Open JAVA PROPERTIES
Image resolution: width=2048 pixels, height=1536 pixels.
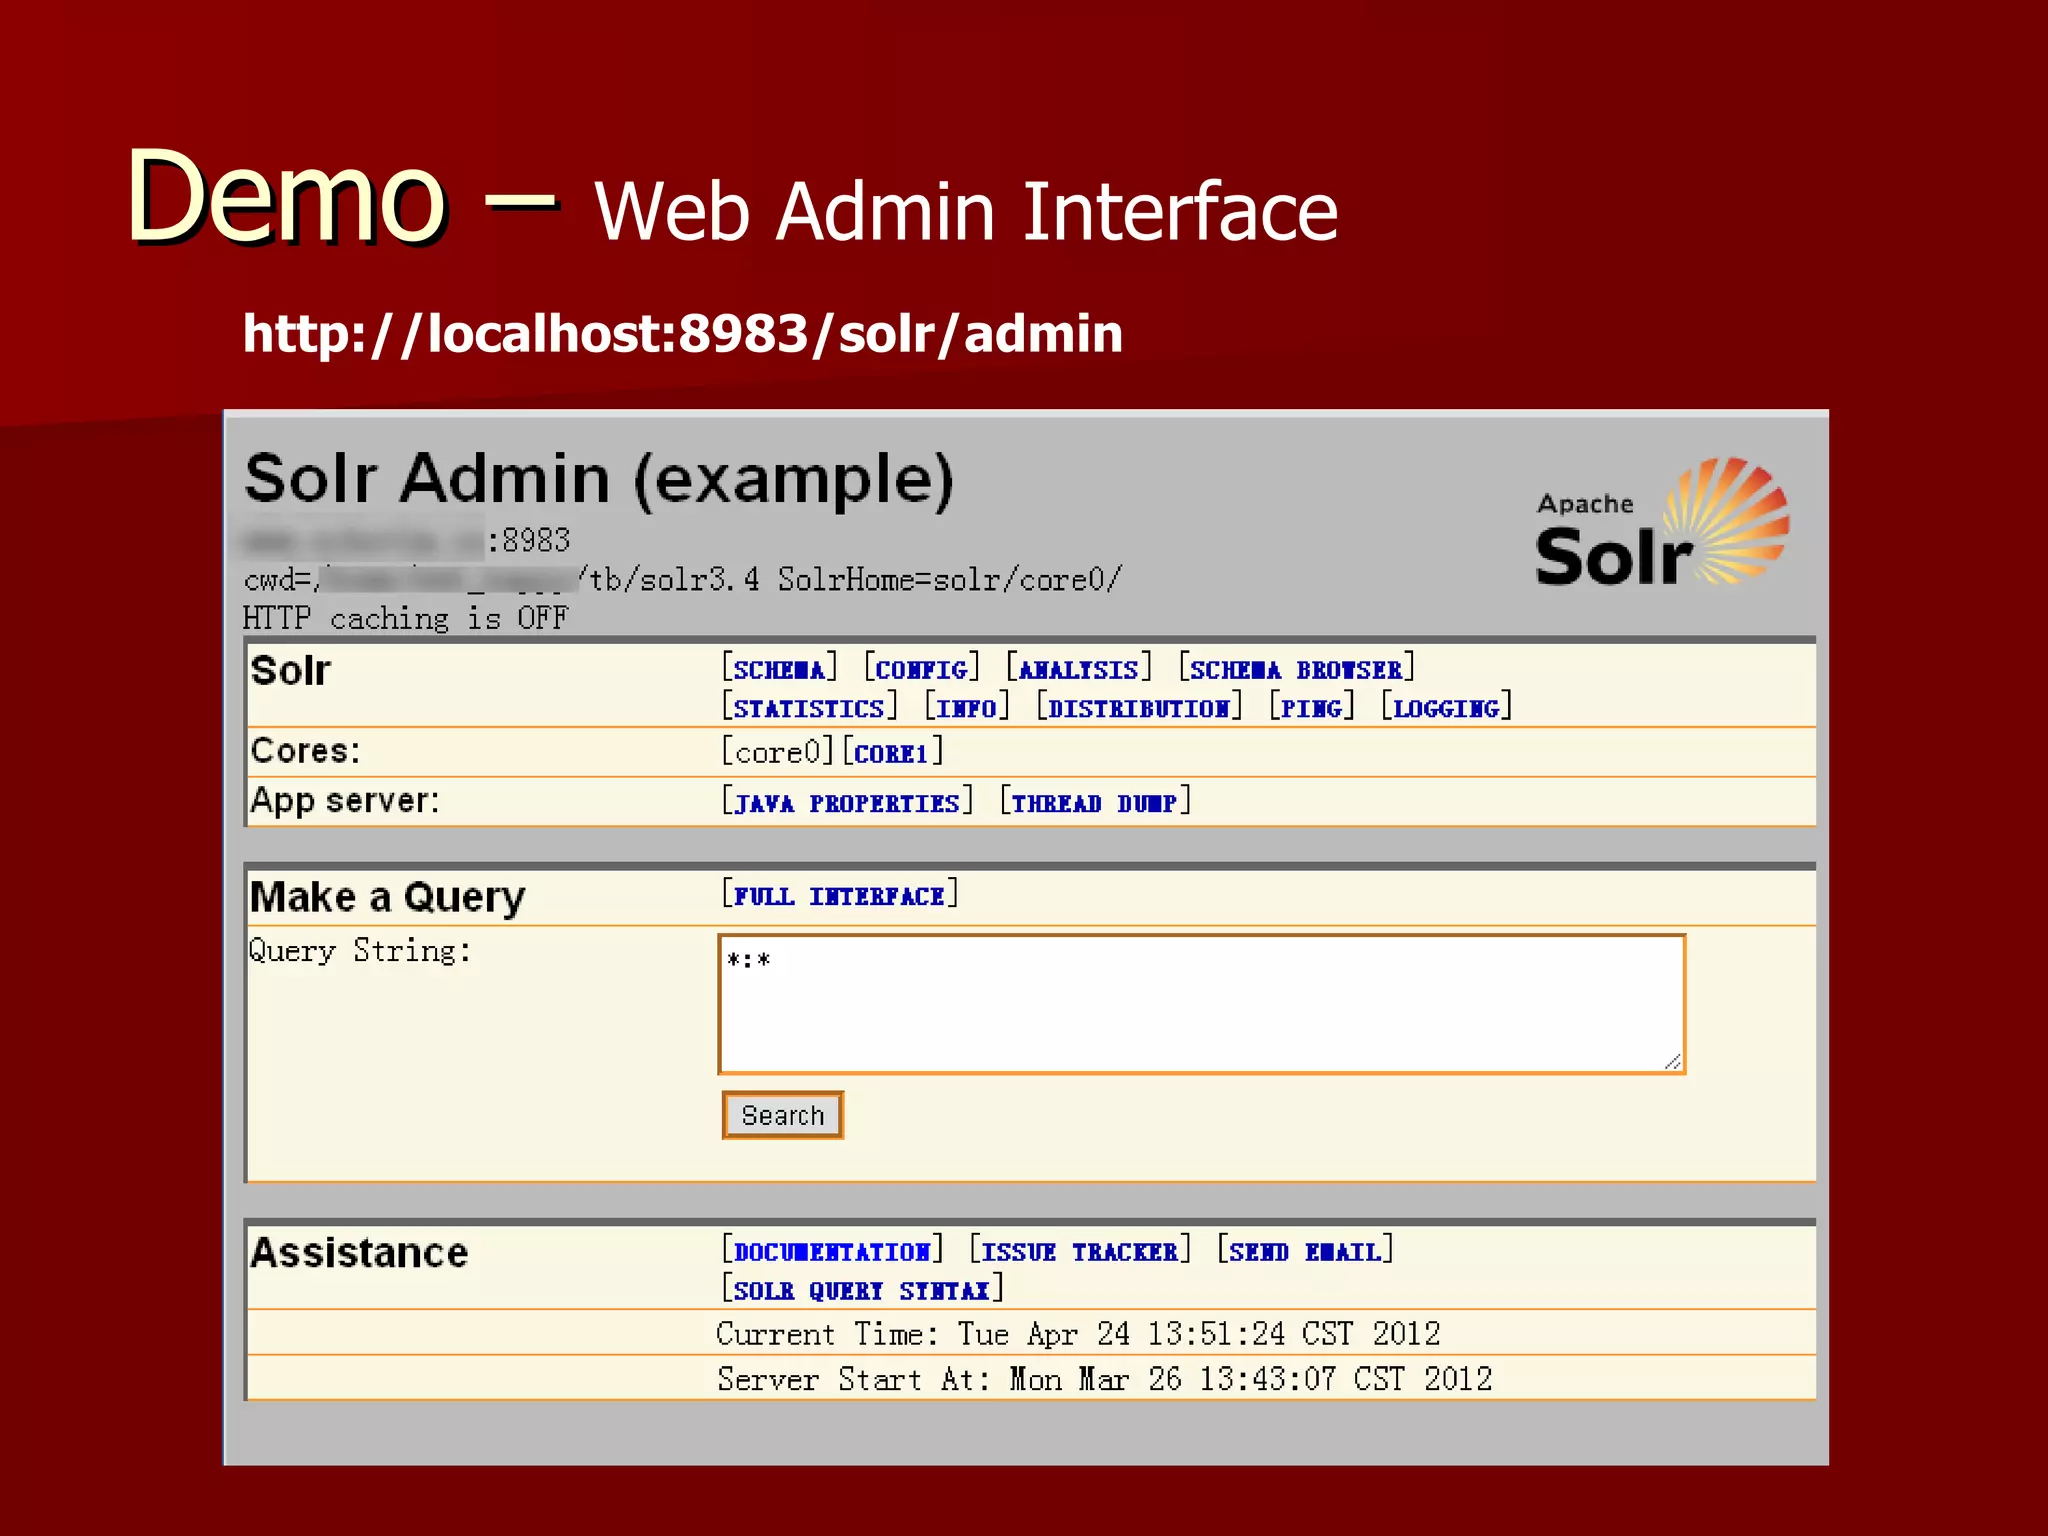(x=847, y=803)
